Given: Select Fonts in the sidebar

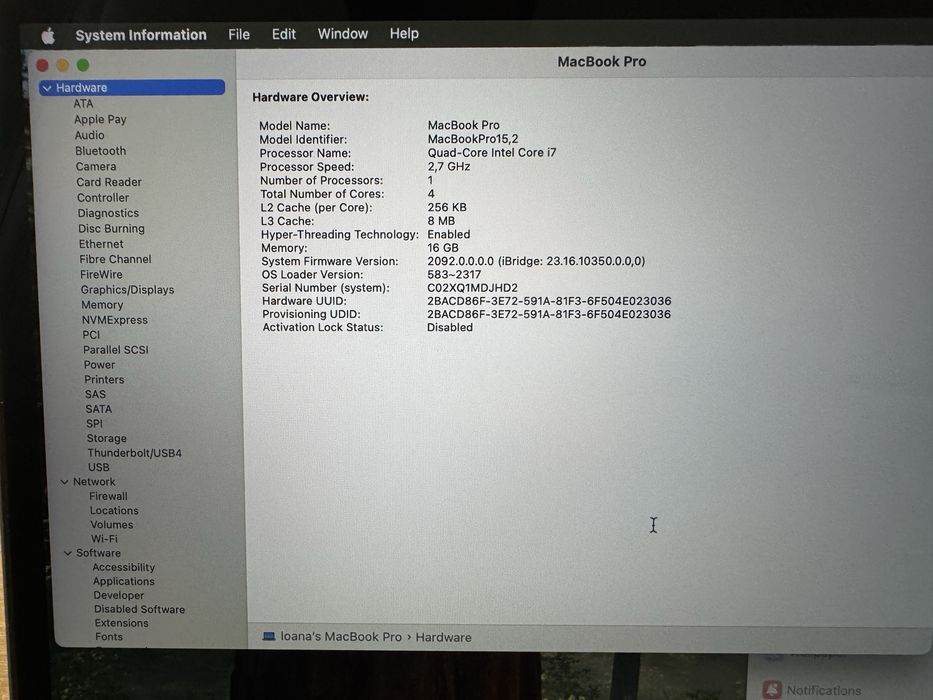Looking at the screenshot, I should 109,637.
